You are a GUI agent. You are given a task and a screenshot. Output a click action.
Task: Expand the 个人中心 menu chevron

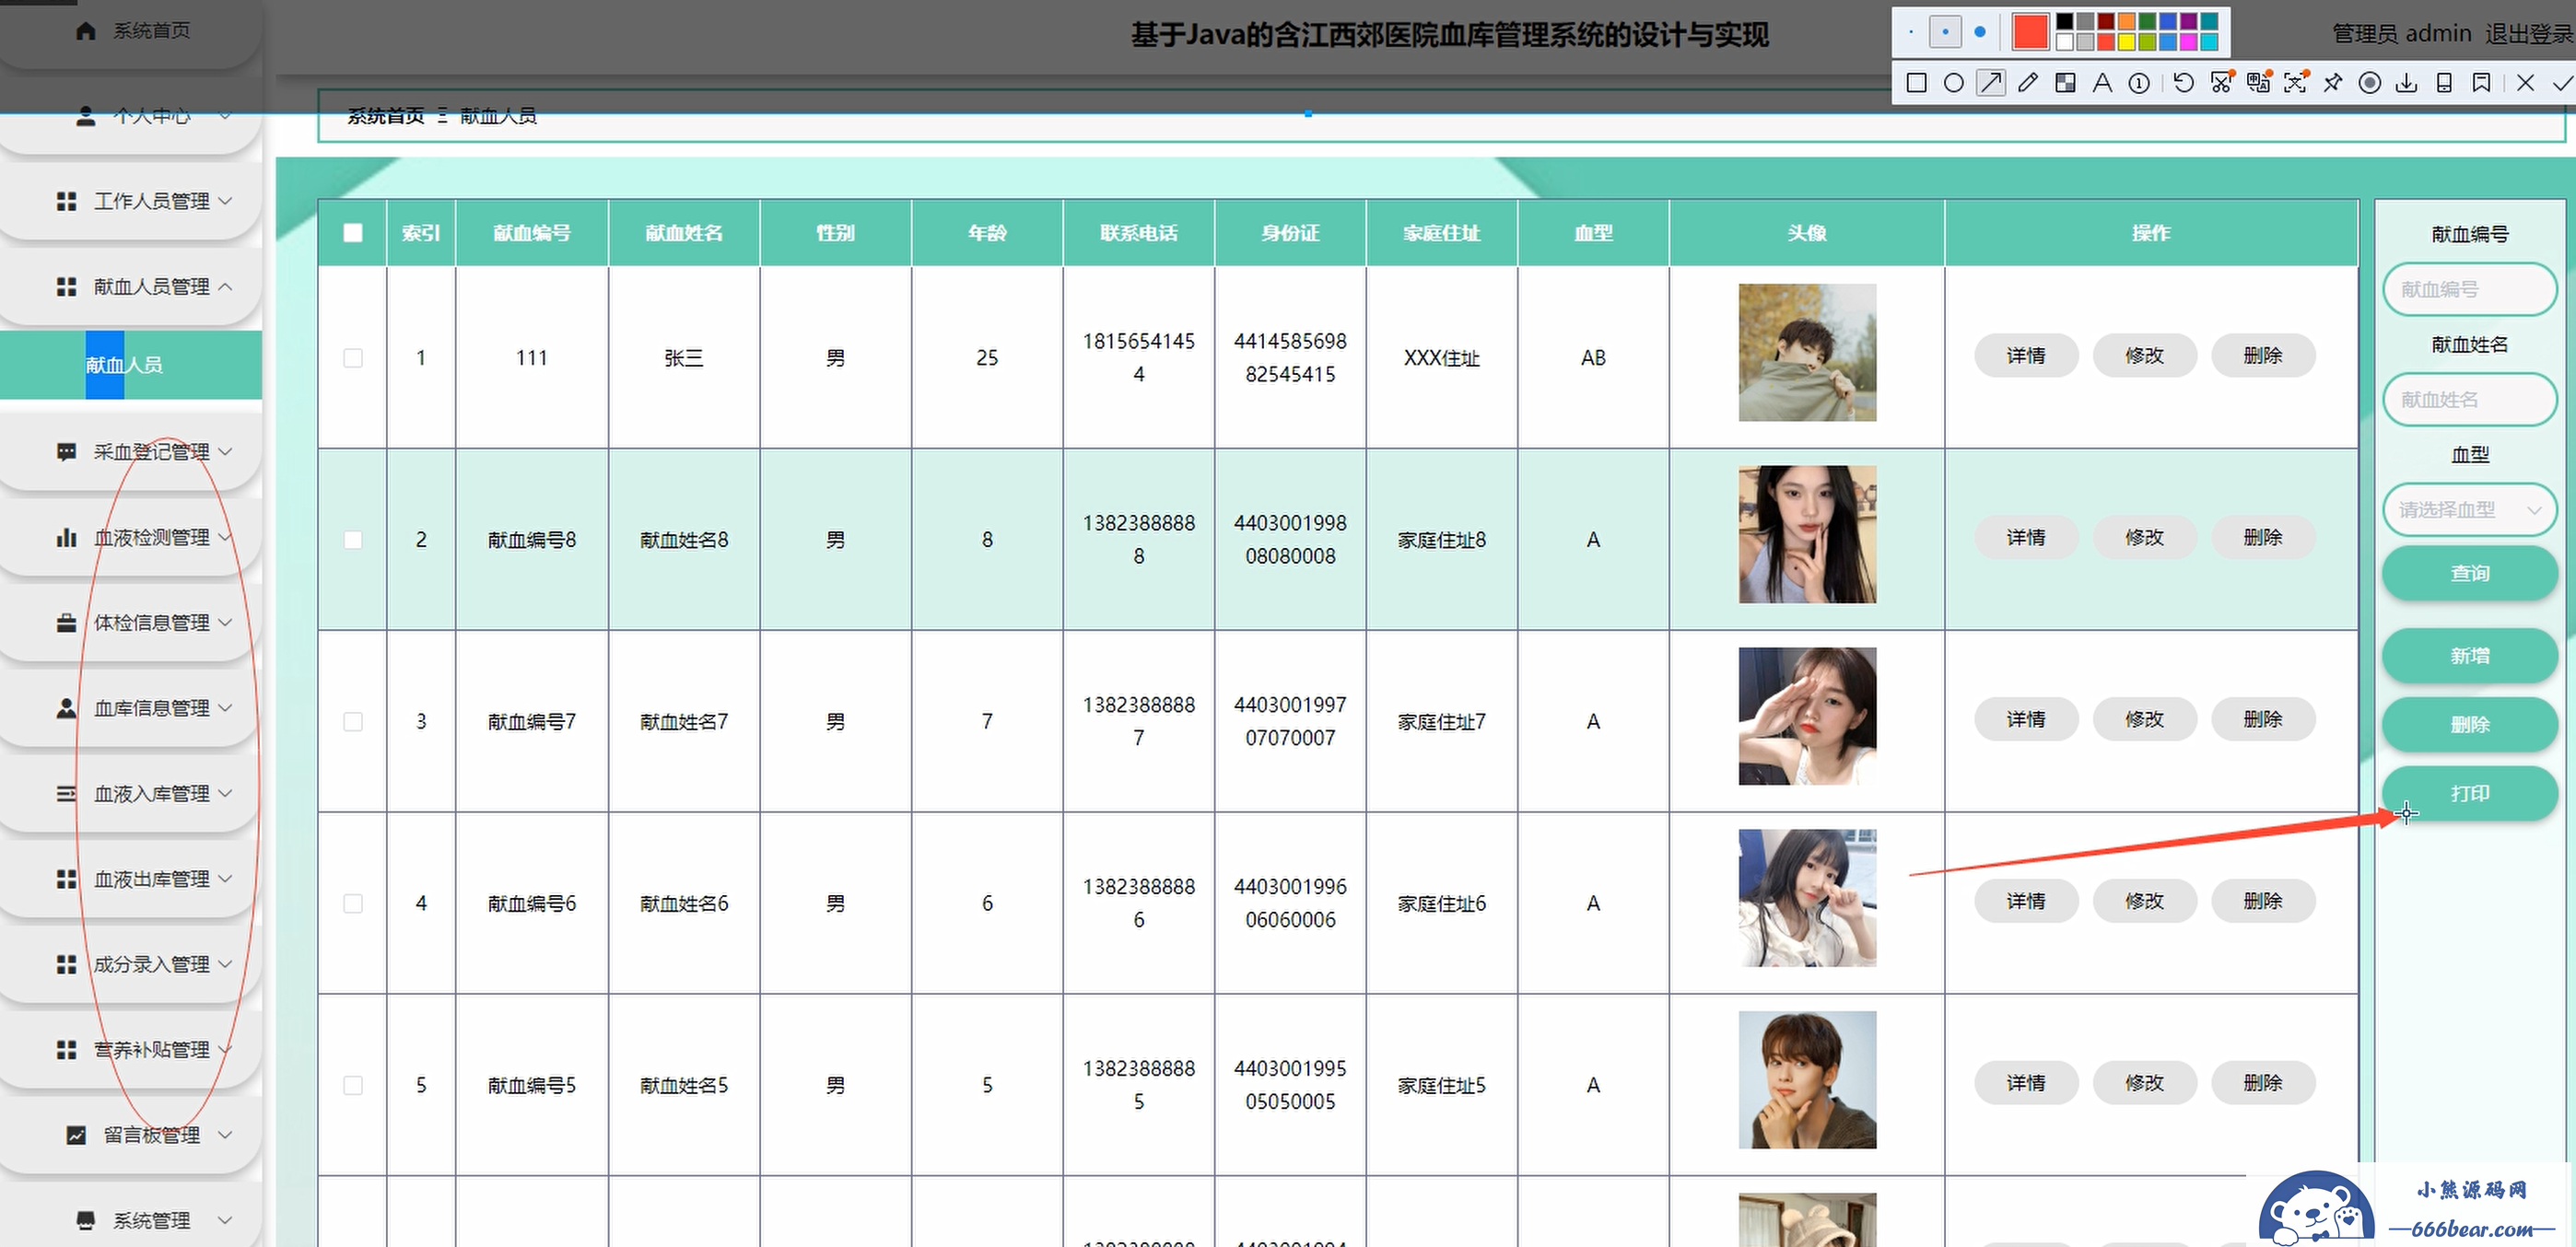coord(226,116)
